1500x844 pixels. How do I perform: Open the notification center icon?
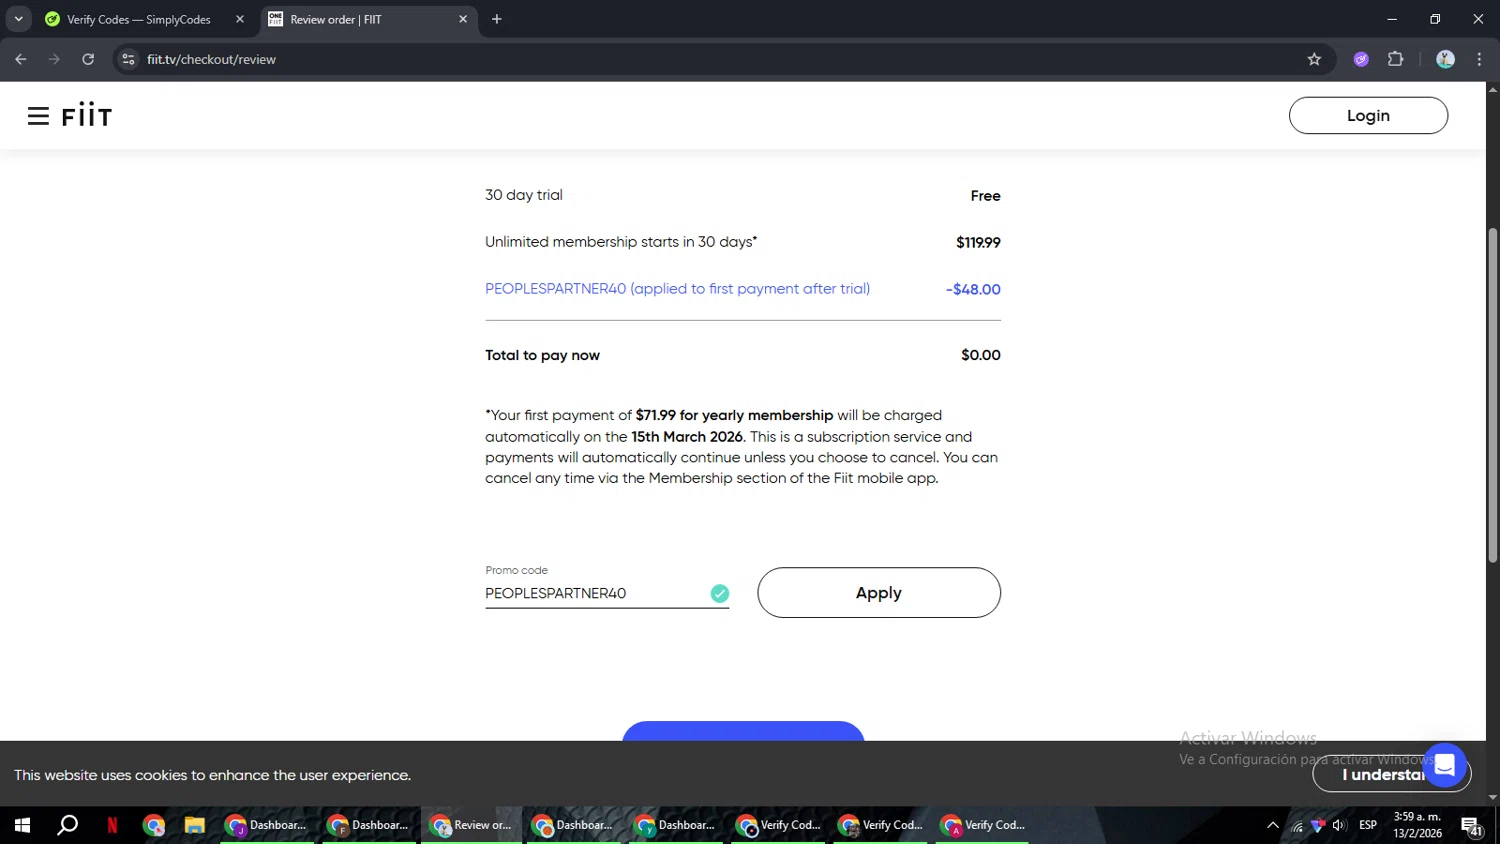pyautogui.click(x=1471, y=826)
